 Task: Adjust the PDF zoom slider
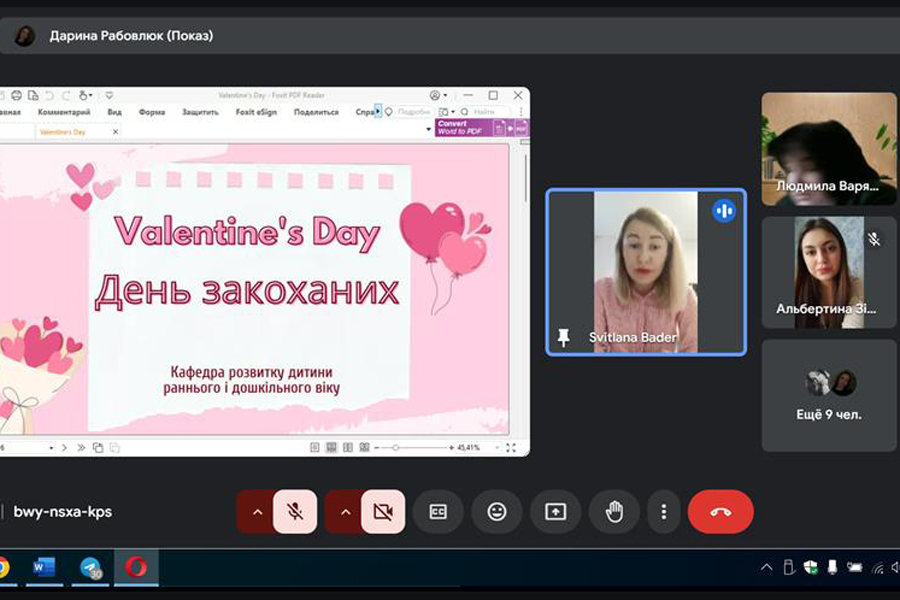click(x=396, y=448)
